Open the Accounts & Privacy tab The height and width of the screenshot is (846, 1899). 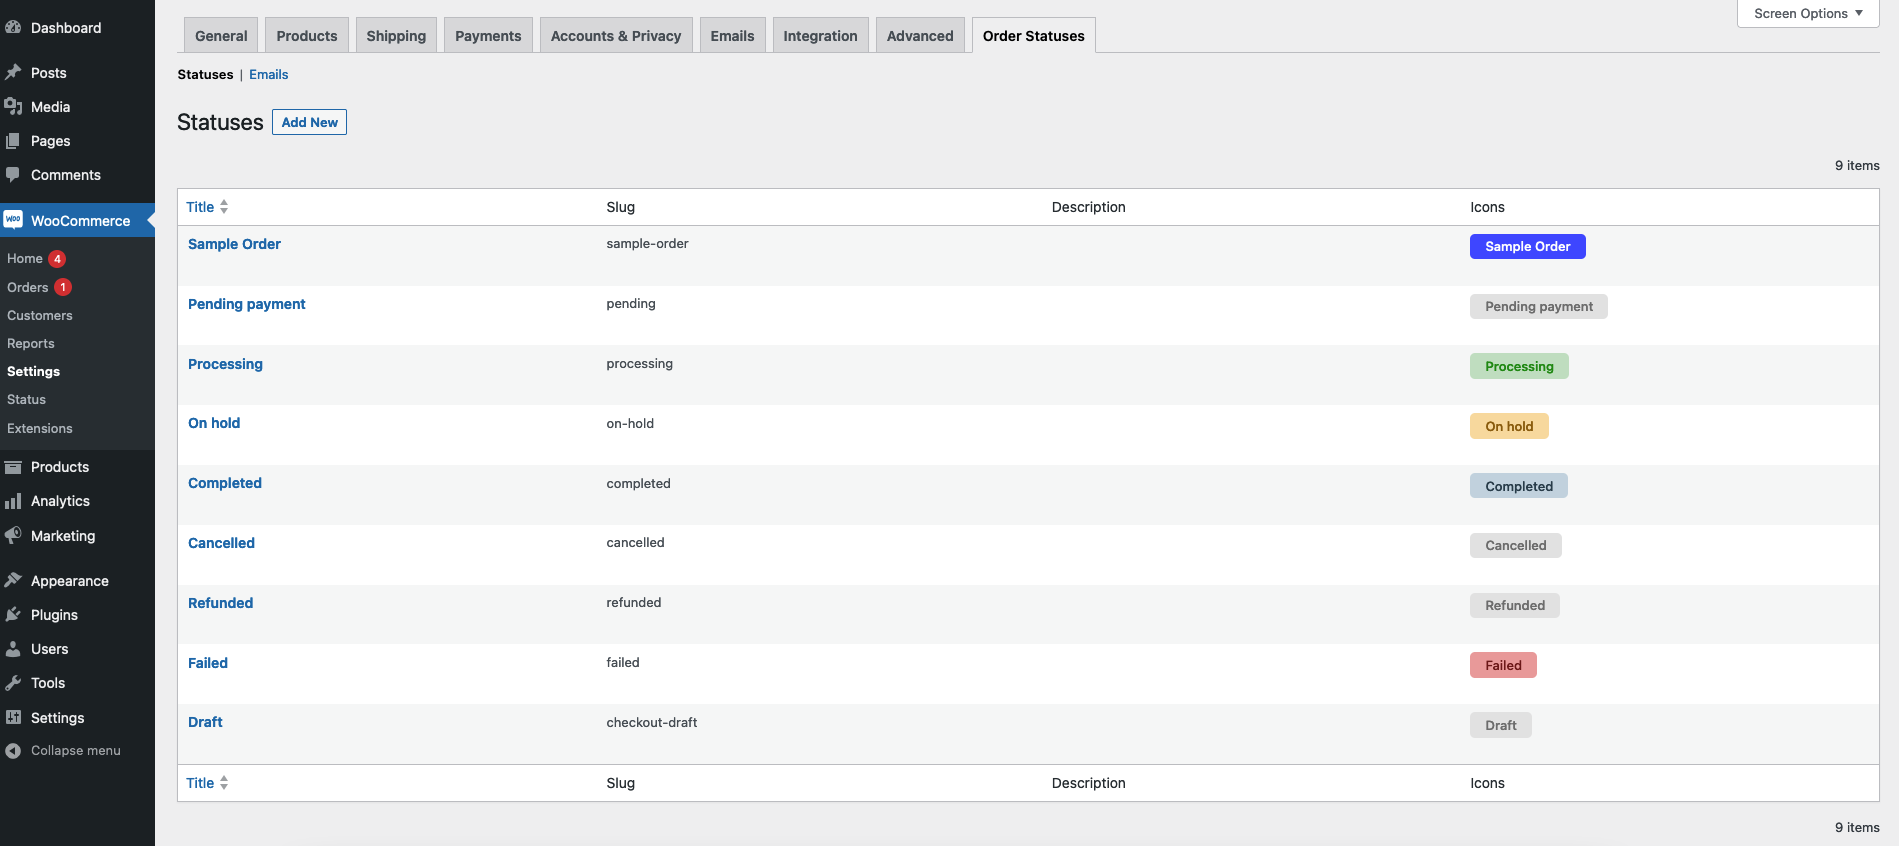click(x=615, y=36)
